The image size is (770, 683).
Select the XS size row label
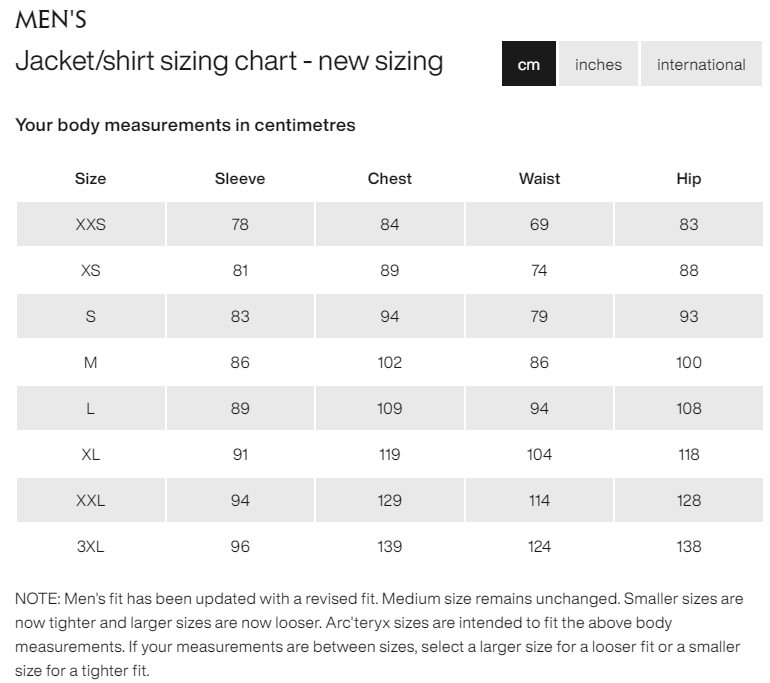[90, 271]
